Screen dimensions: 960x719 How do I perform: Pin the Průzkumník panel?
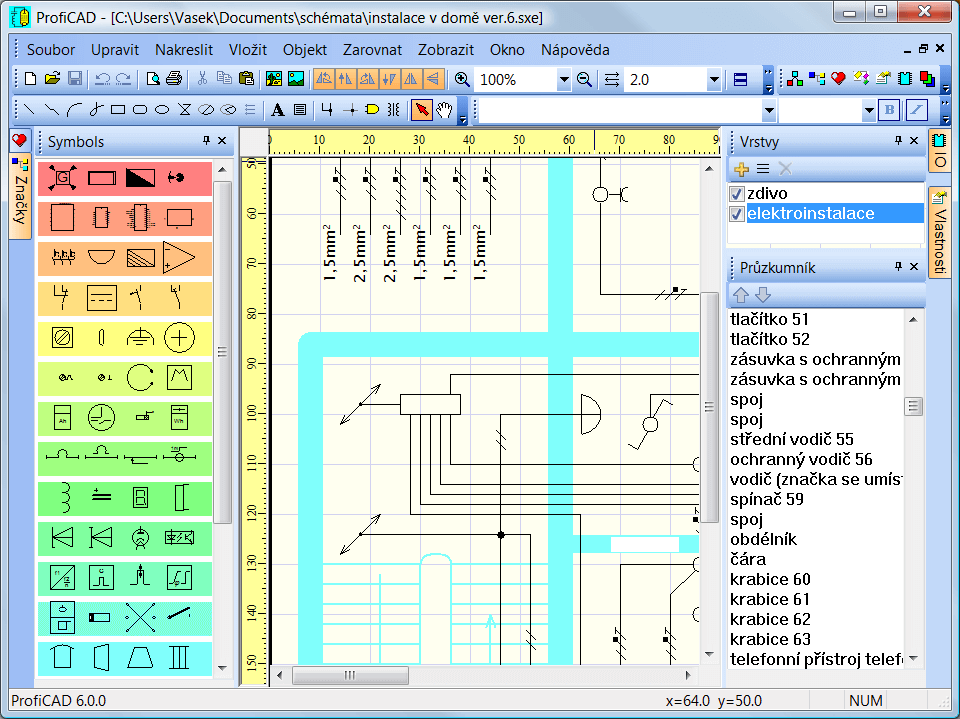point(898,266)
